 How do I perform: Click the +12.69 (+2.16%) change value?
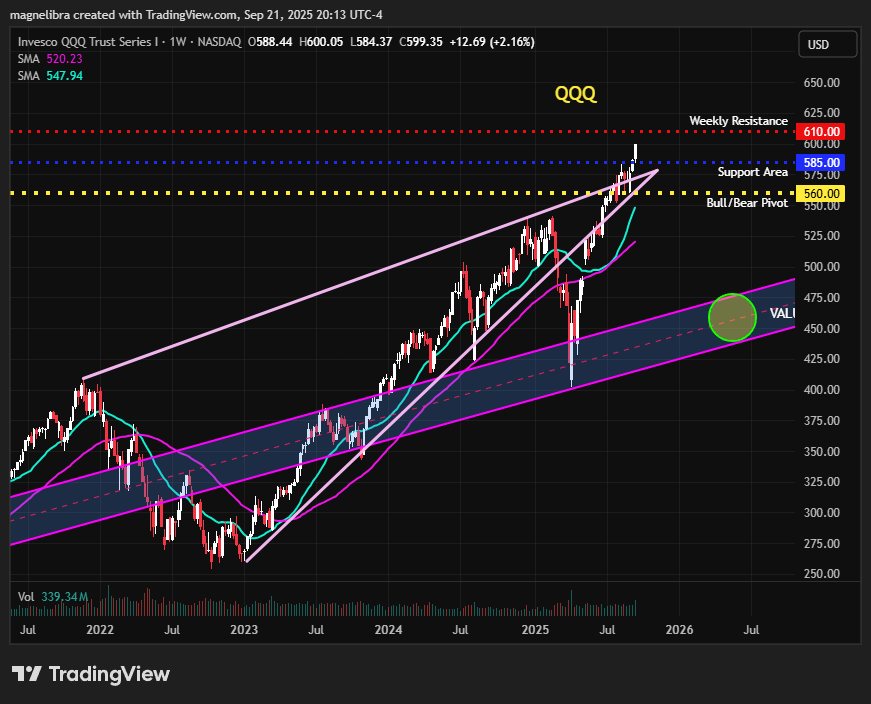pyautogui.click(x=492, y=42)
